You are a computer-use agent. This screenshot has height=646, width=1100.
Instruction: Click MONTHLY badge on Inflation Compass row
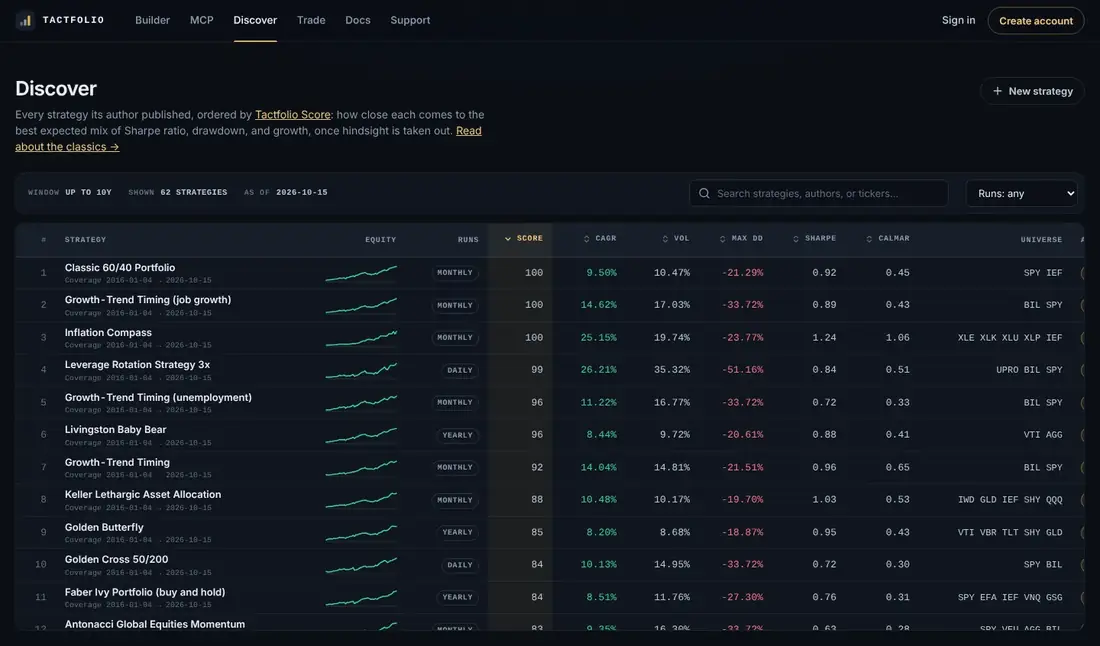click(x=455, y=338)
